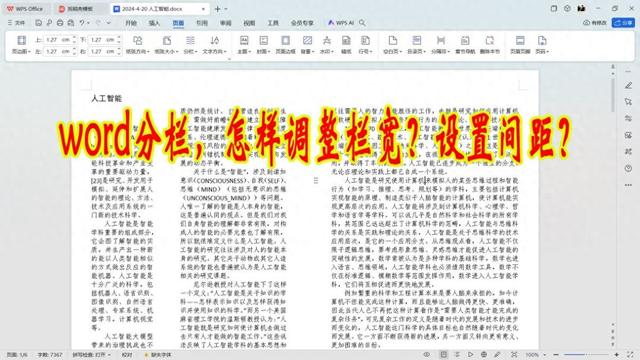This screenshot has height=360, width=640.
Task: Open the 行号 line numbers menu
Action: [365, 45]
